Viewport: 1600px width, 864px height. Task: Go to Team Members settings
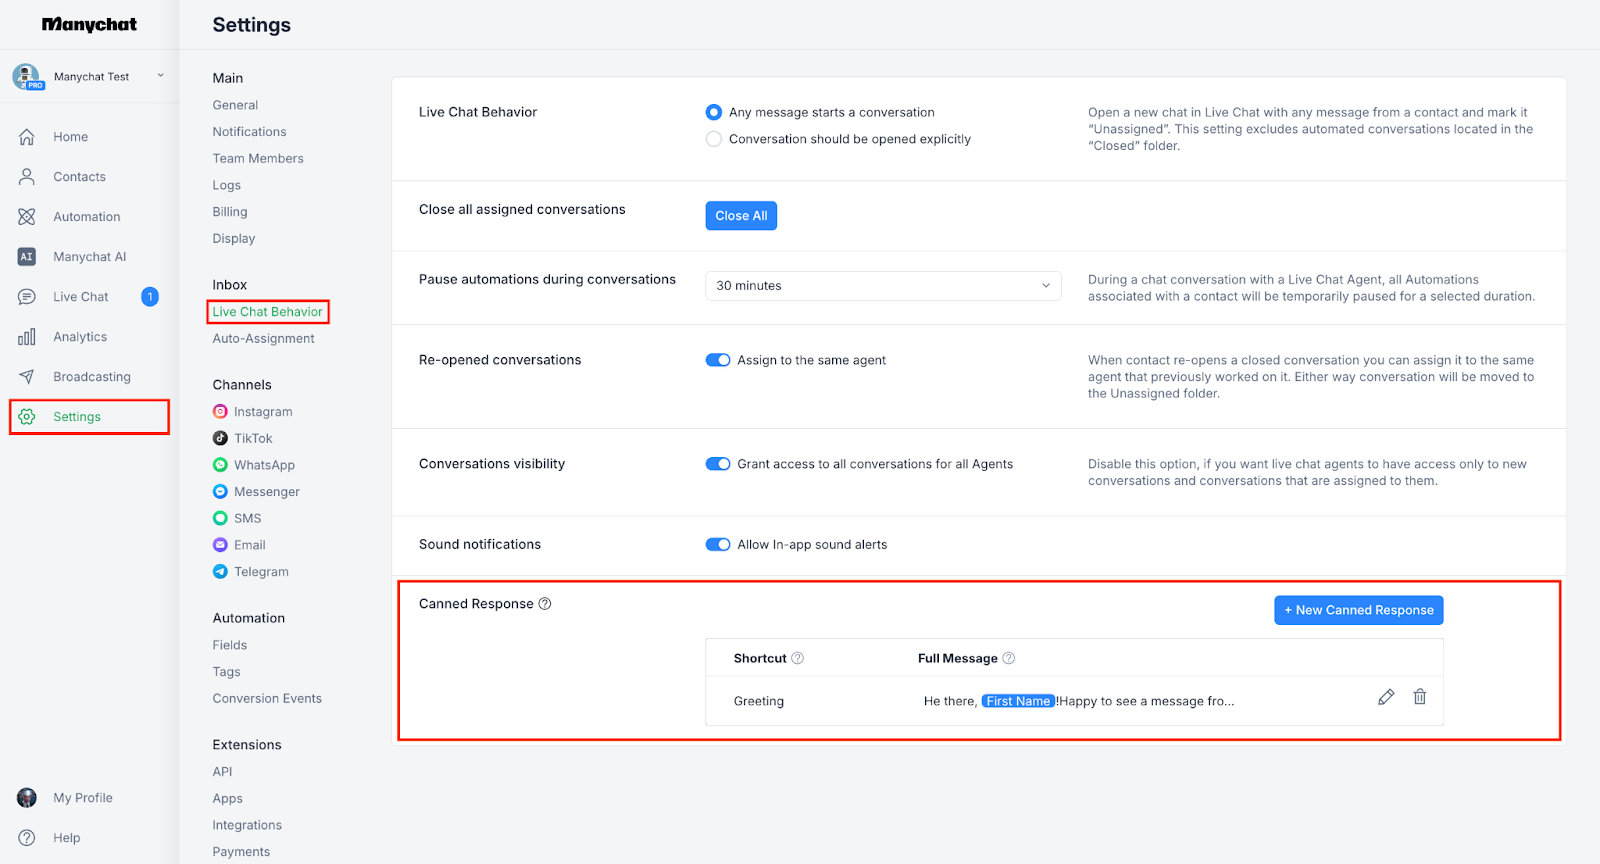[258, 159]
